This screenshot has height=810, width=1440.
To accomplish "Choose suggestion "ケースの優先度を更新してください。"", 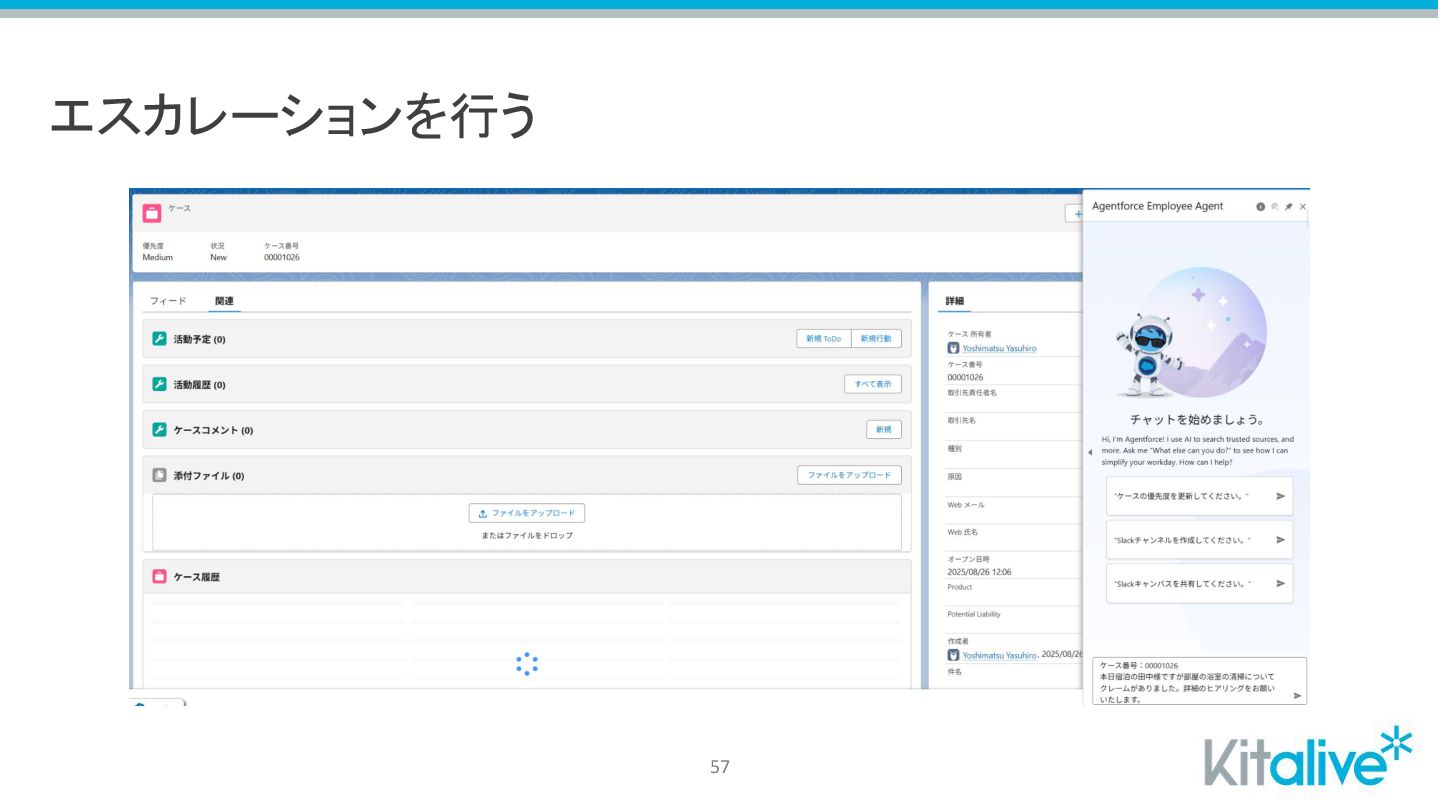I will [1199, 496].
